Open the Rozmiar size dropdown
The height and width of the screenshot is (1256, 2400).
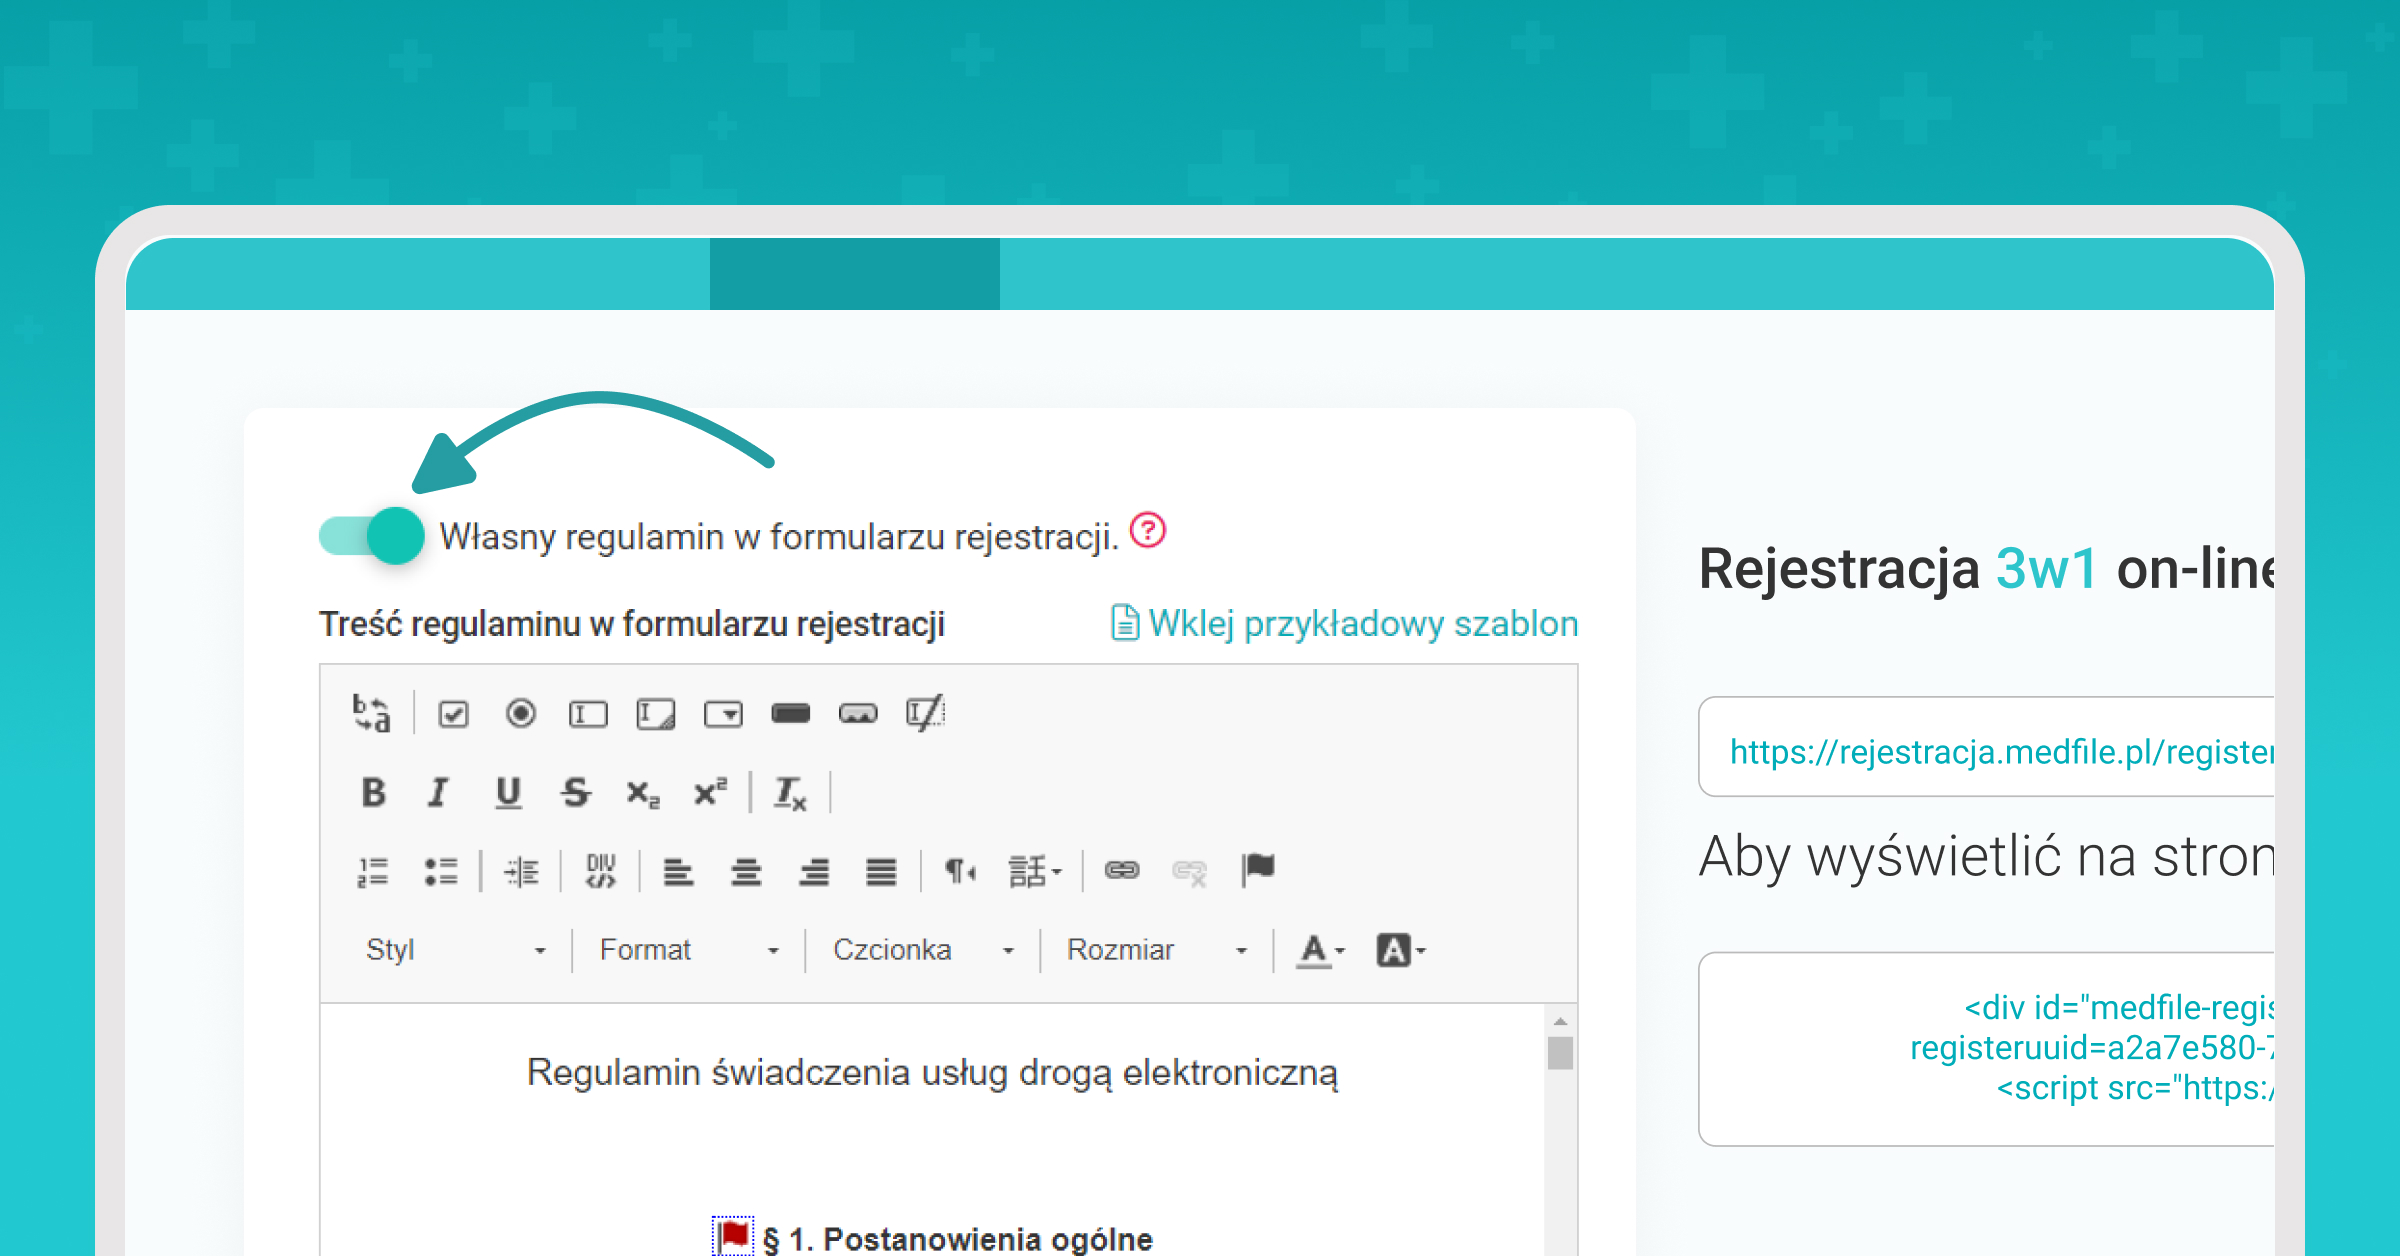point(1157,950)
